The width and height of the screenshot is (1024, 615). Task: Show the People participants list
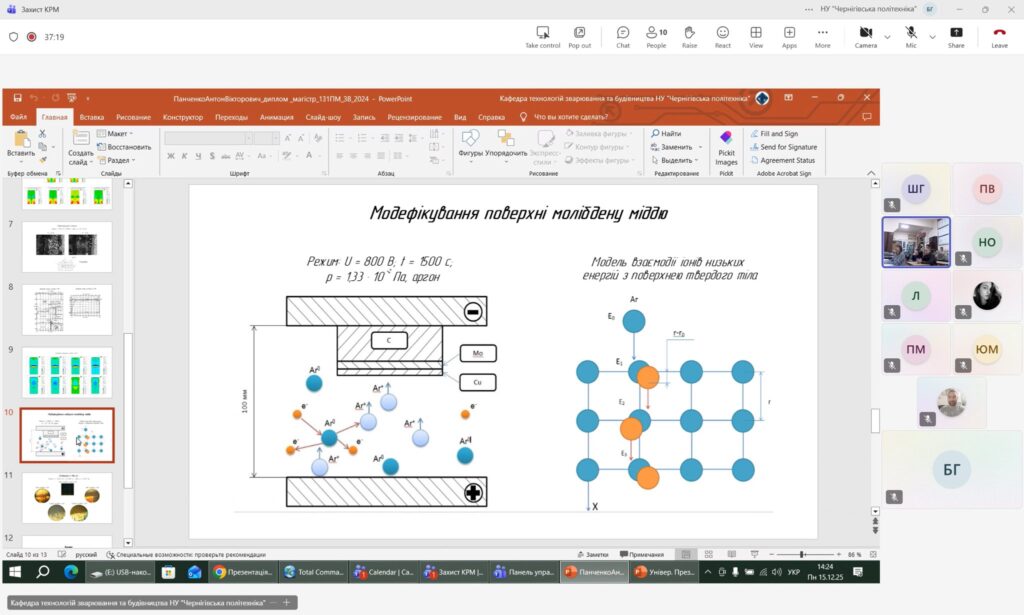click(656, 36)
